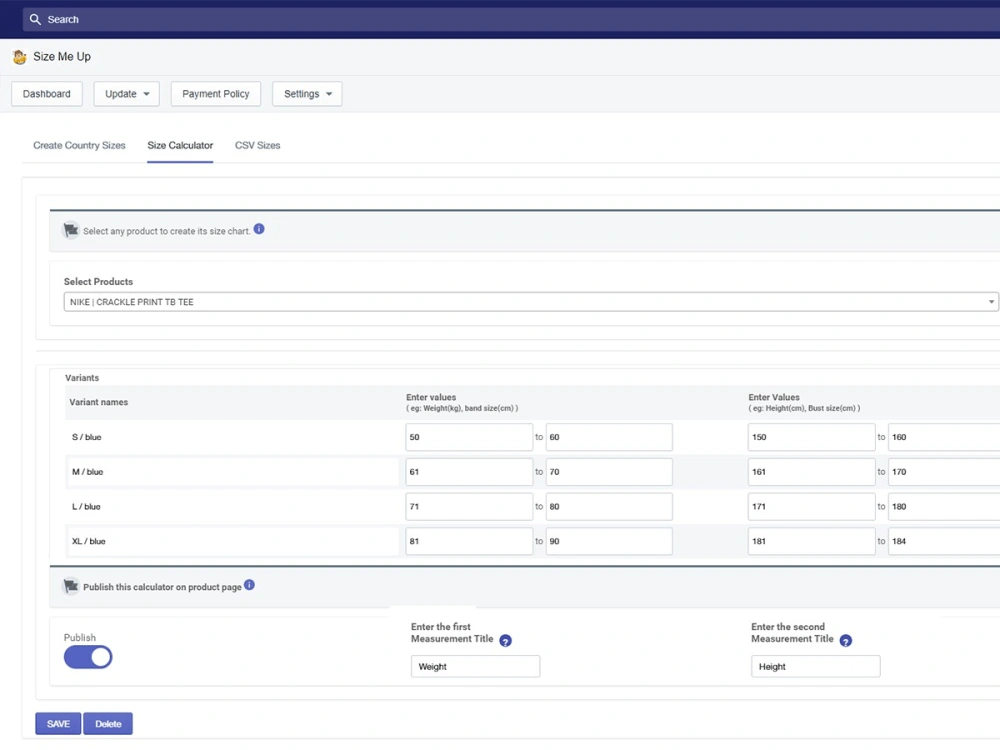Image resolution: width=1000 pixels, height=750 pixels.
Task: Switch to Create Country Sizes tab
Action: point(79,145)
